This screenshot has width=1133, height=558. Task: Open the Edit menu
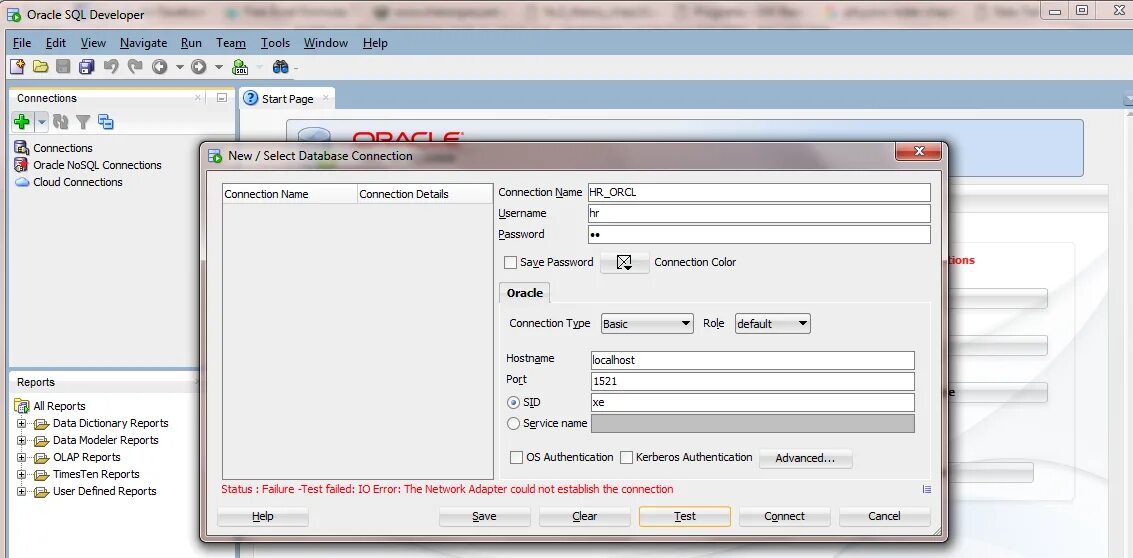point(56,43)
